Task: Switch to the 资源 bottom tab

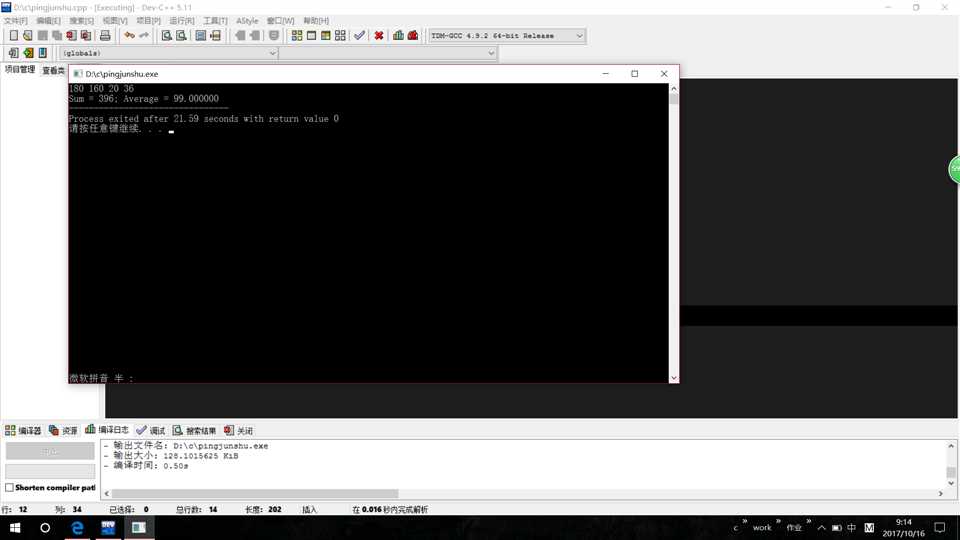Action: click(x=64, y=430)
